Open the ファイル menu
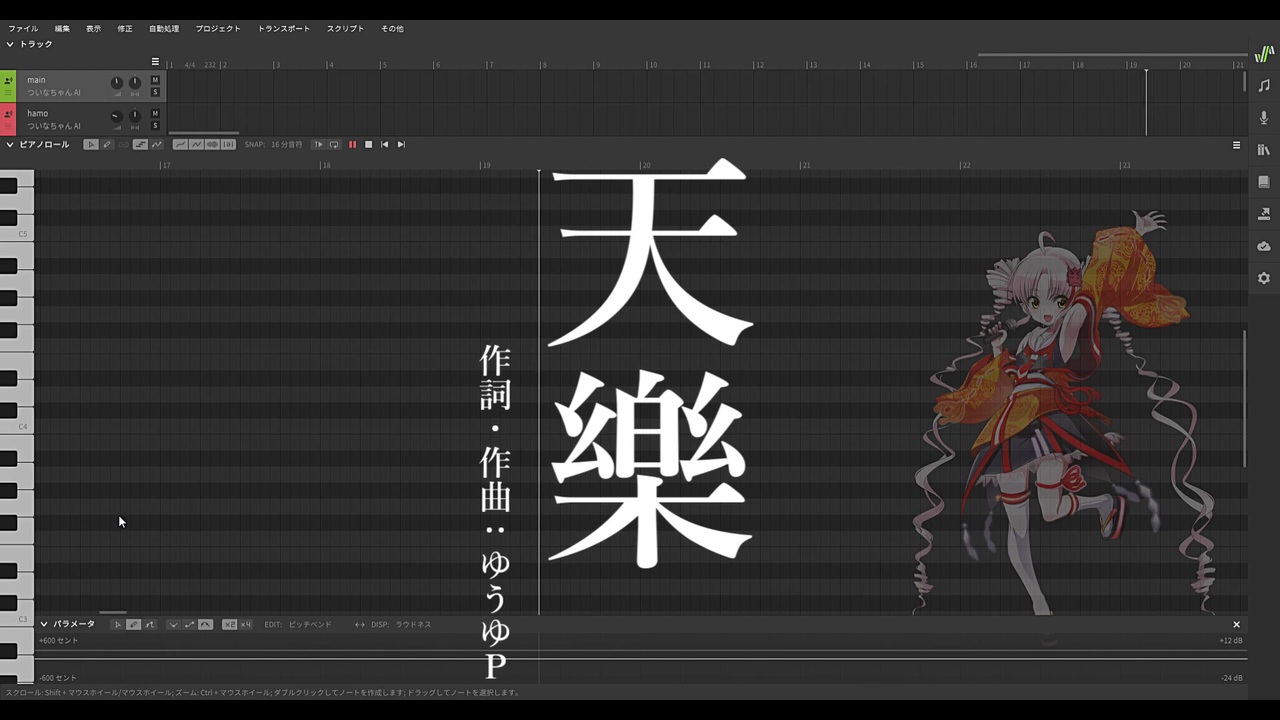 [23, 29]
